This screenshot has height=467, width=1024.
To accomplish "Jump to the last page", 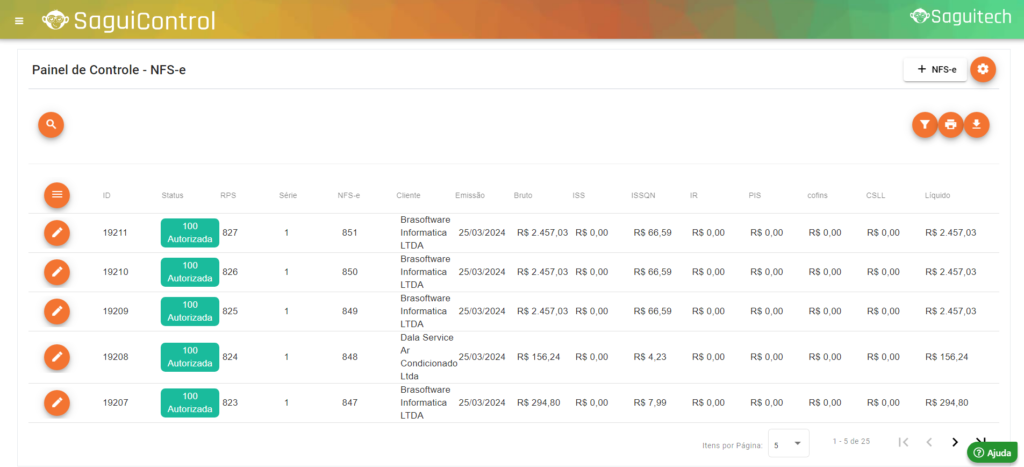I will coord(981,441).
